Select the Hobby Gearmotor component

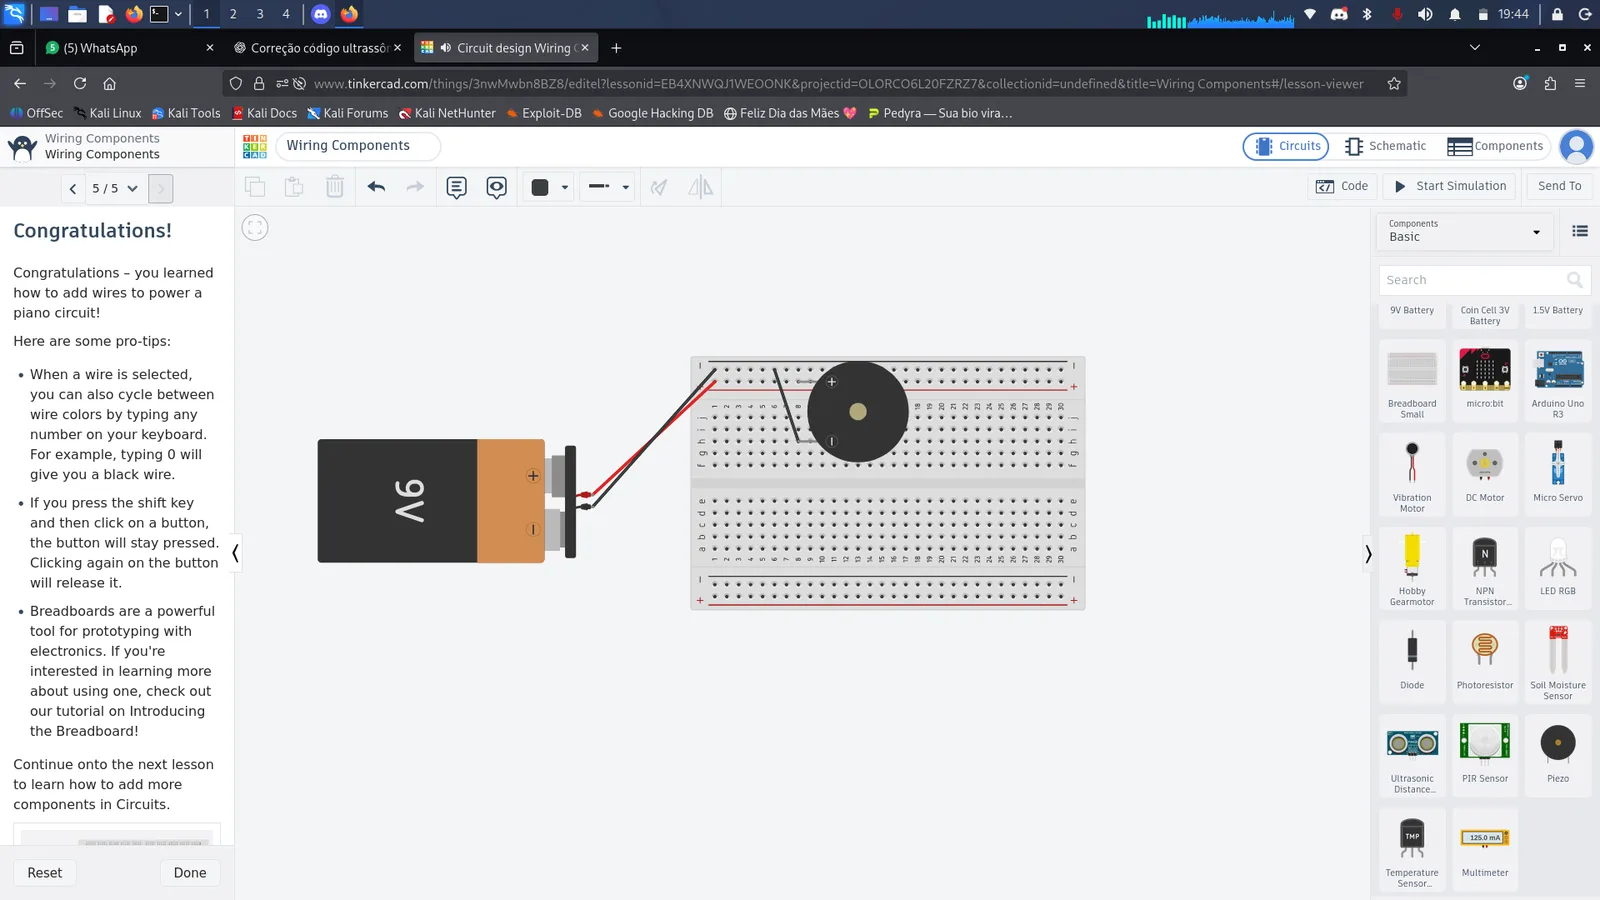point(1412,568)
